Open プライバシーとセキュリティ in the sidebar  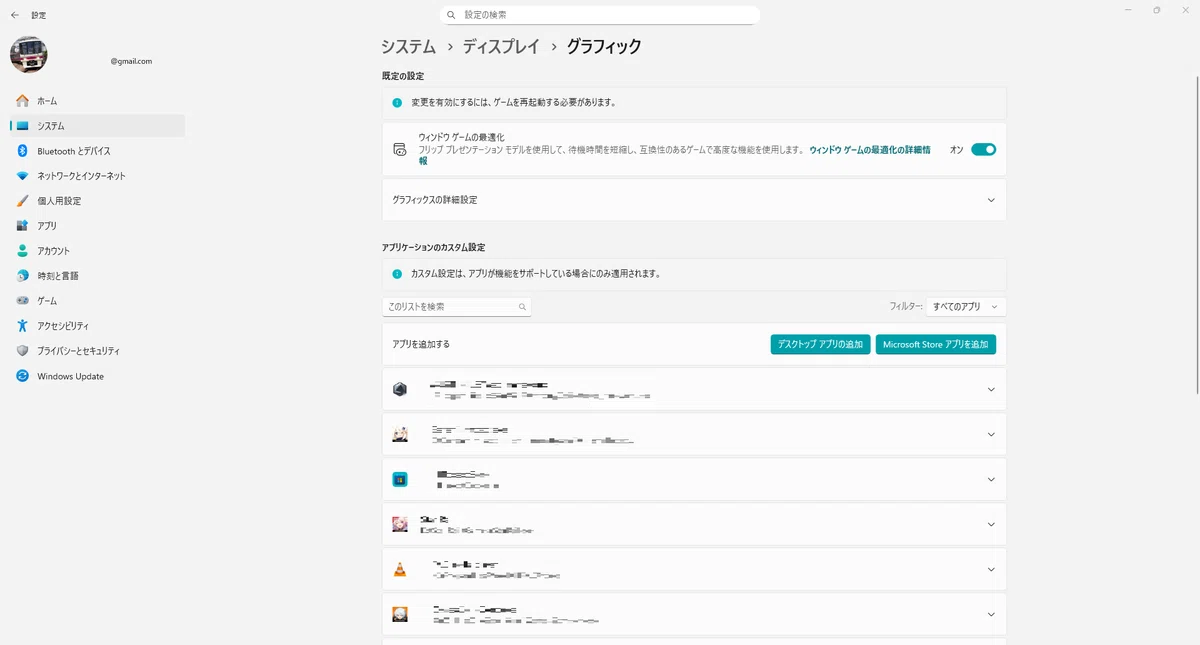pos(97,351)
